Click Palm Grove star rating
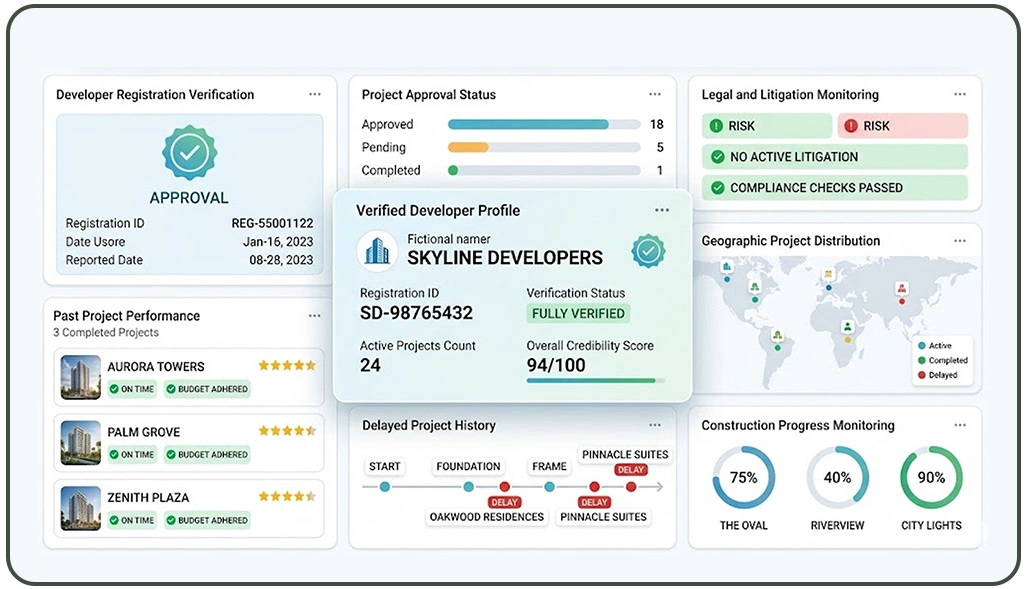Screen dimensions: 1026x589 tap(287, 431)
